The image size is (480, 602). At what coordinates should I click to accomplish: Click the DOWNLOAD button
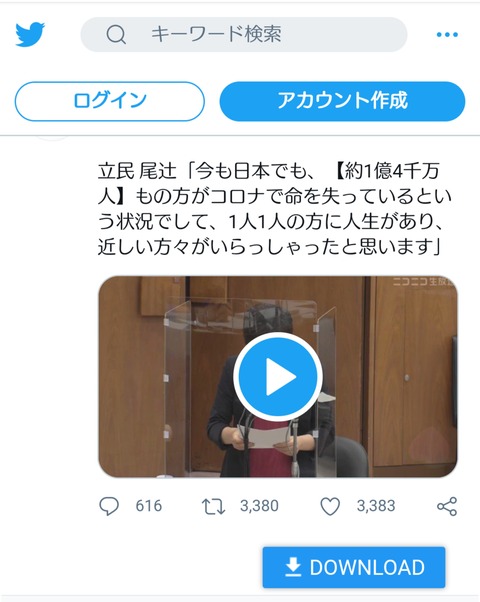[x=354, y=567]
